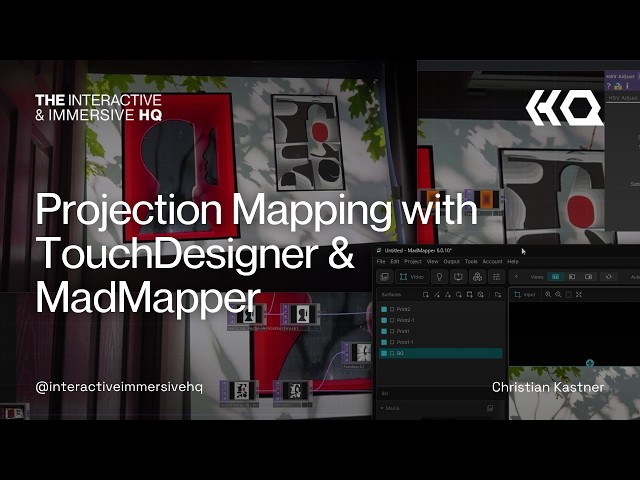The height and width of the screenshot is (480, 640).
Task: Toggle teal visibility square for Print2-1
Action: tap(384, 320)
